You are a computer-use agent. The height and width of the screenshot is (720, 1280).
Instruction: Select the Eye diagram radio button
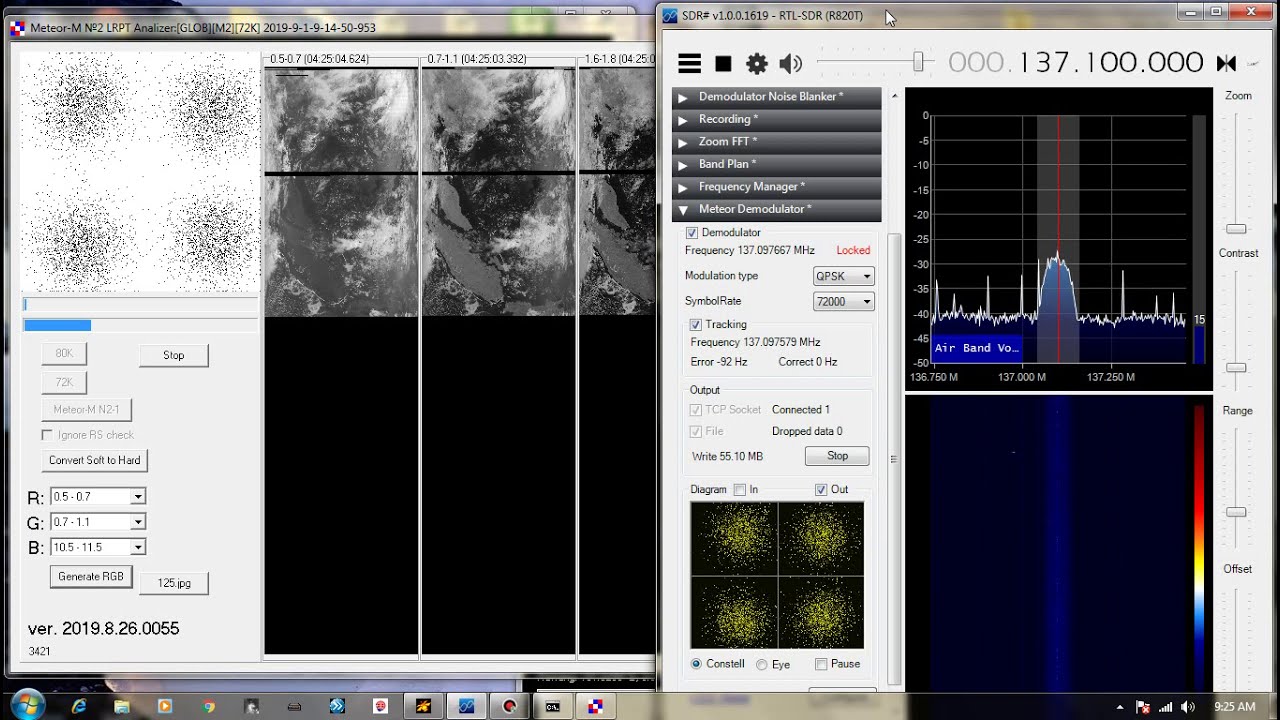(762, 665)
